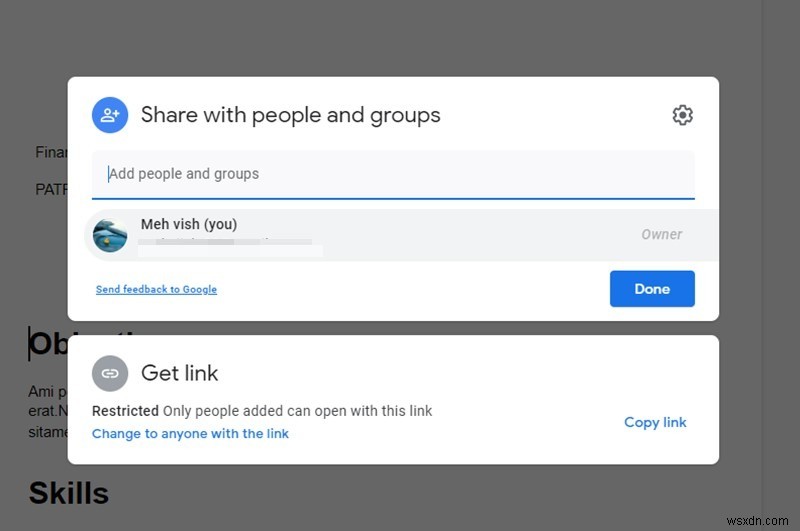Click the blurred email under Meh vish
The width and height of the screenshot is (800, 531).
click(230, 243)
